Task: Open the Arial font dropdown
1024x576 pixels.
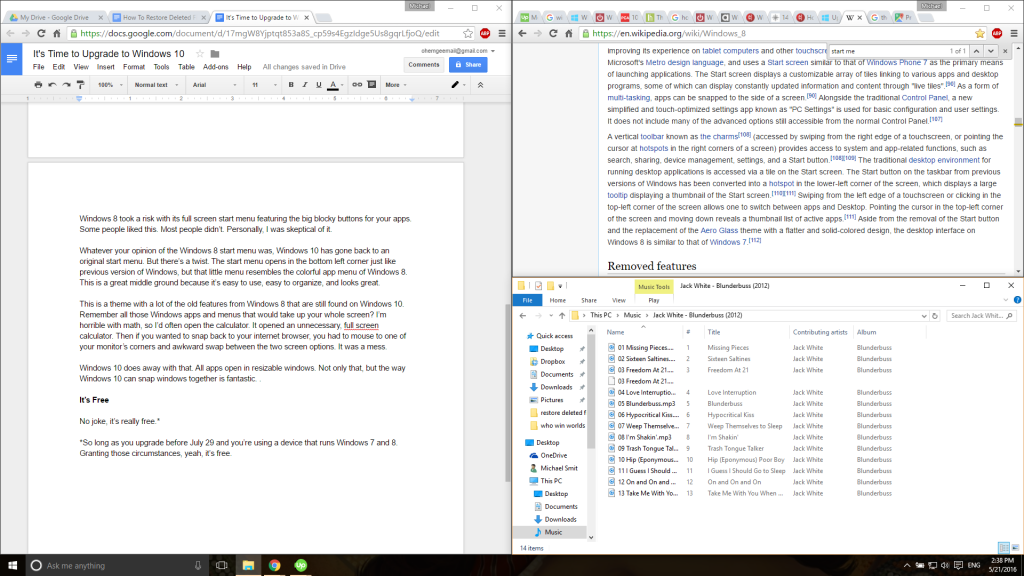Action: [x=214, y=85]
